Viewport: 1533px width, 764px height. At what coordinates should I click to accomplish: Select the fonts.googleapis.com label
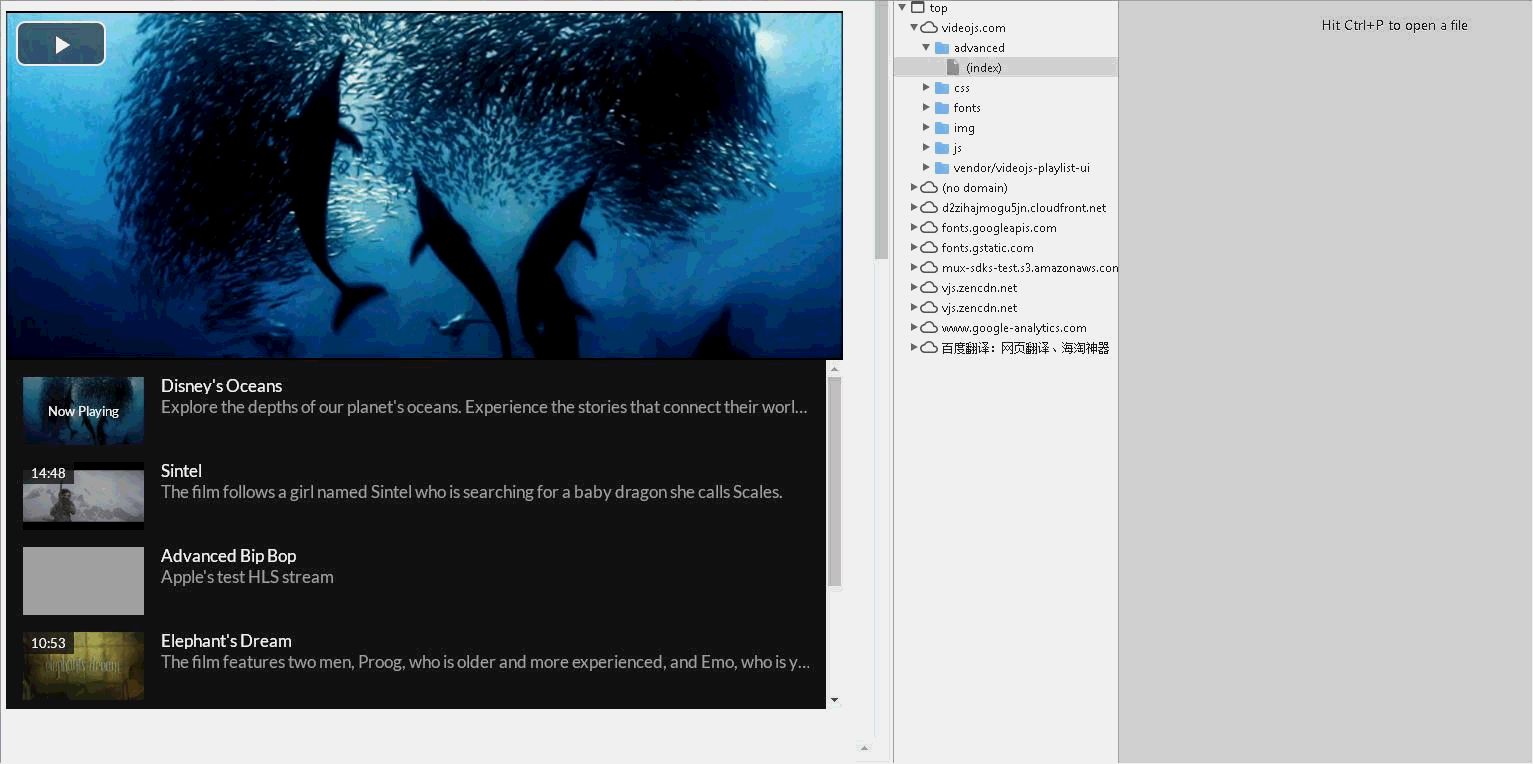click(x=999, y=228)
